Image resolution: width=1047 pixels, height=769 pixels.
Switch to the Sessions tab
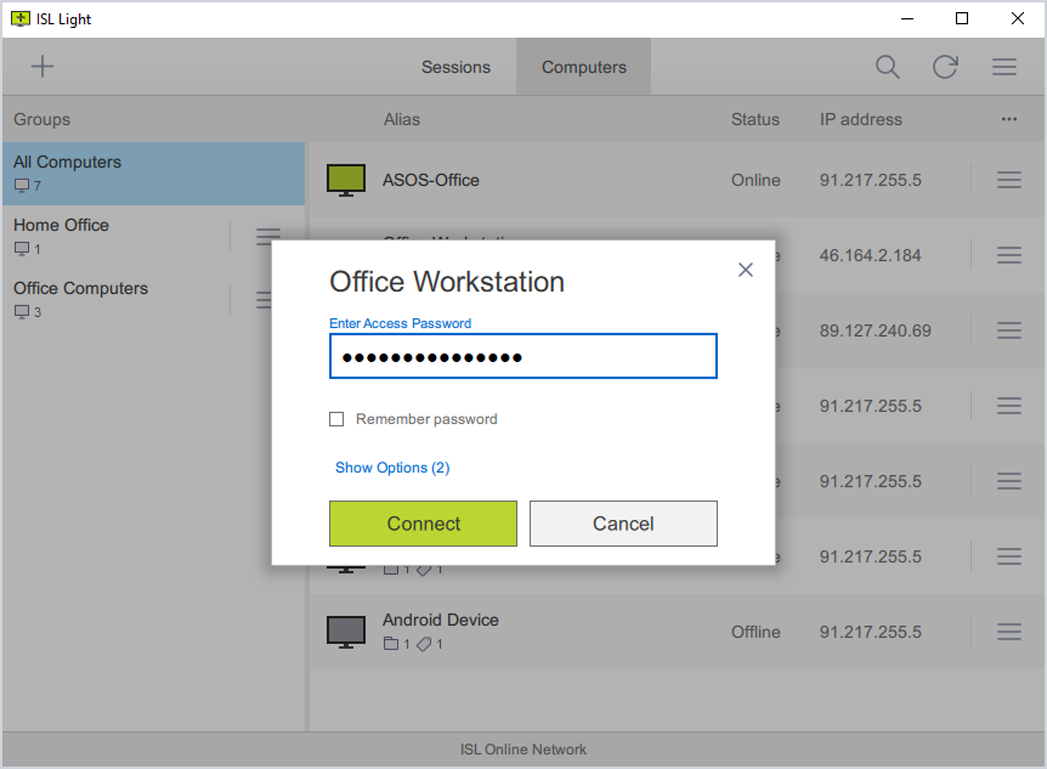point(456,67)
